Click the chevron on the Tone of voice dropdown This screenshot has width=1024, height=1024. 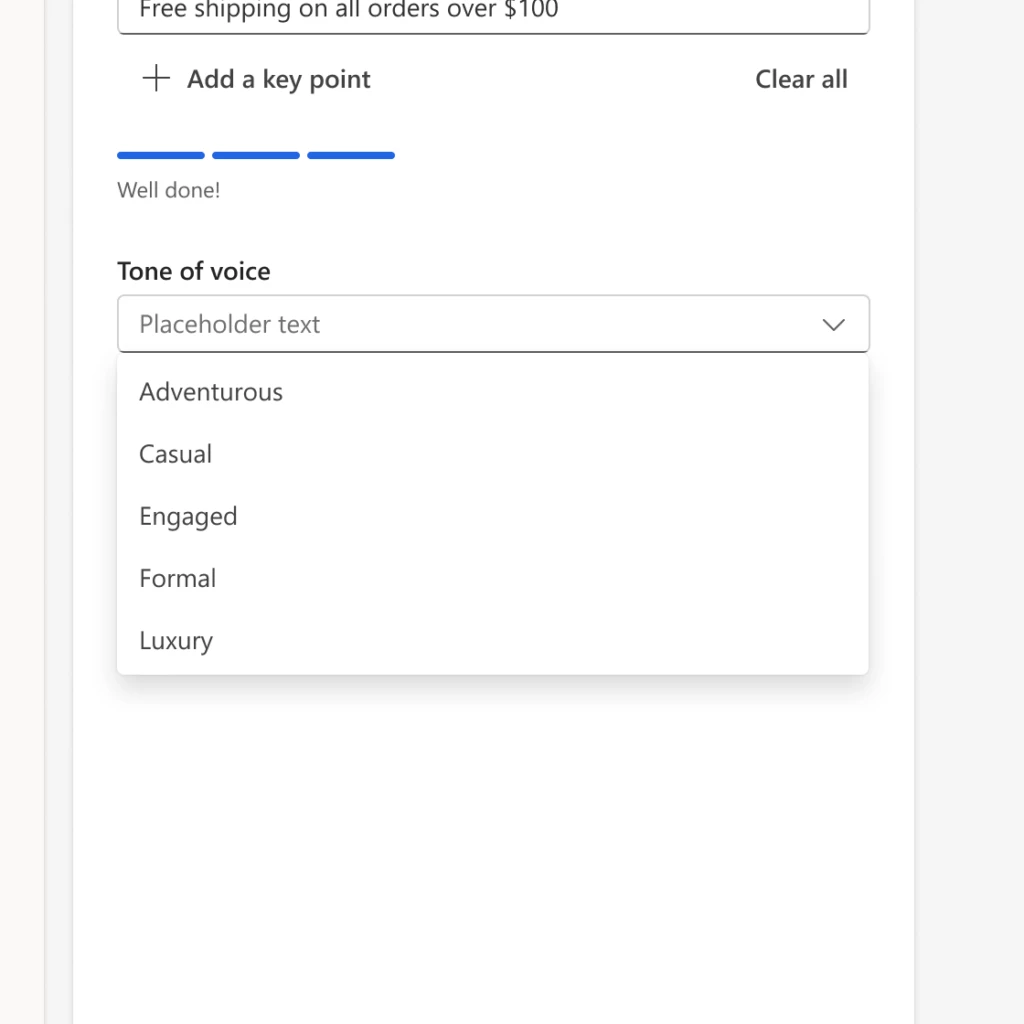[x=833, y=324]
